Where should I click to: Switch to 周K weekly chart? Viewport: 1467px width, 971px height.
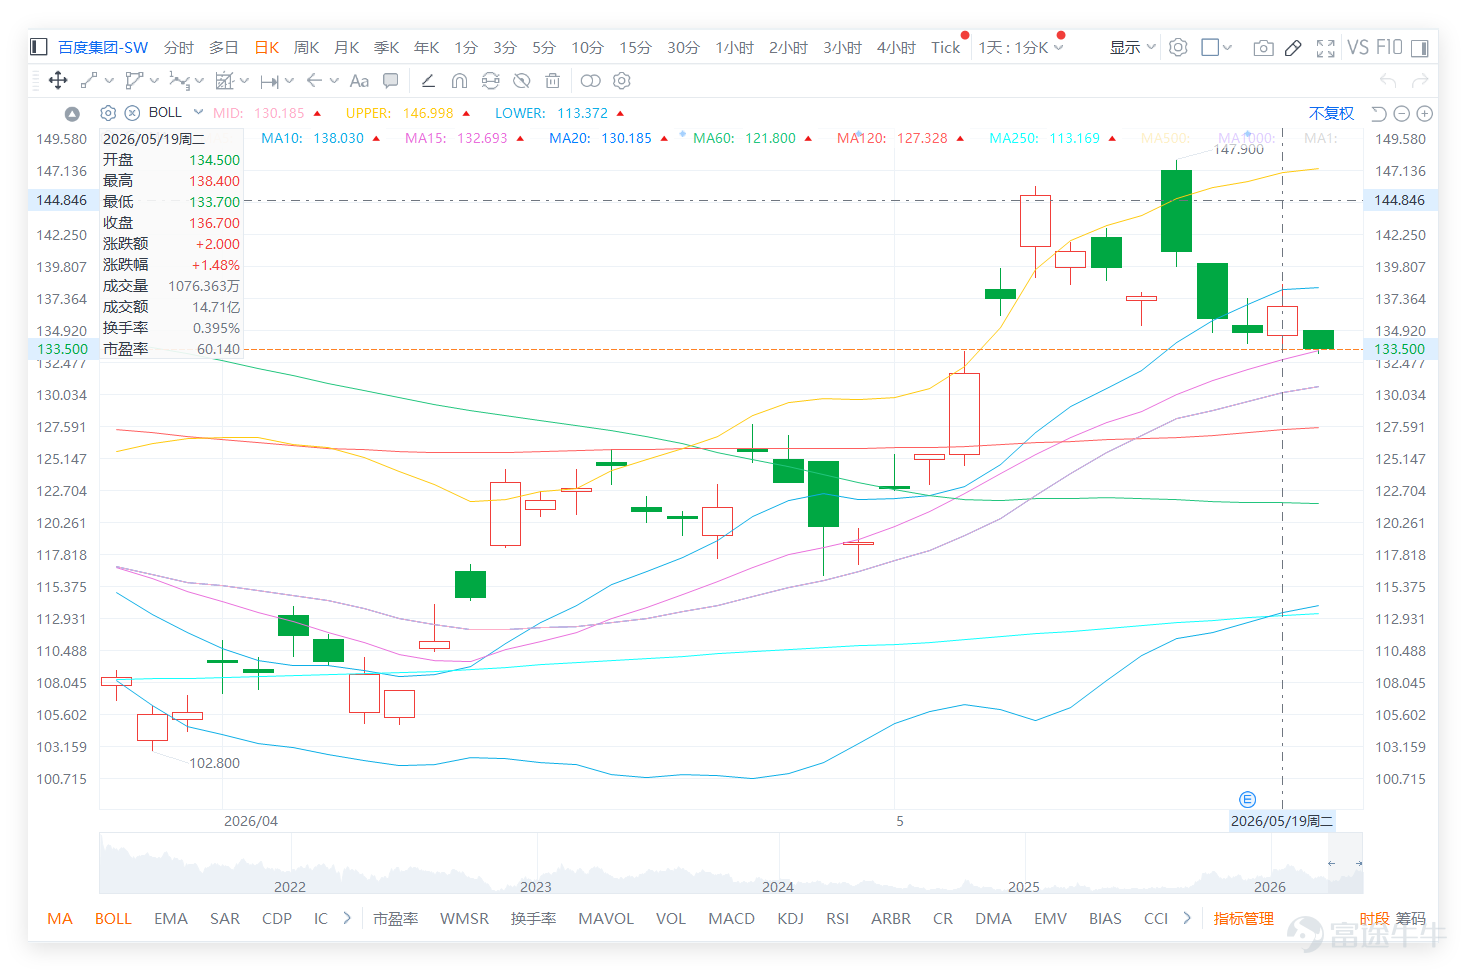click(306, 47)
